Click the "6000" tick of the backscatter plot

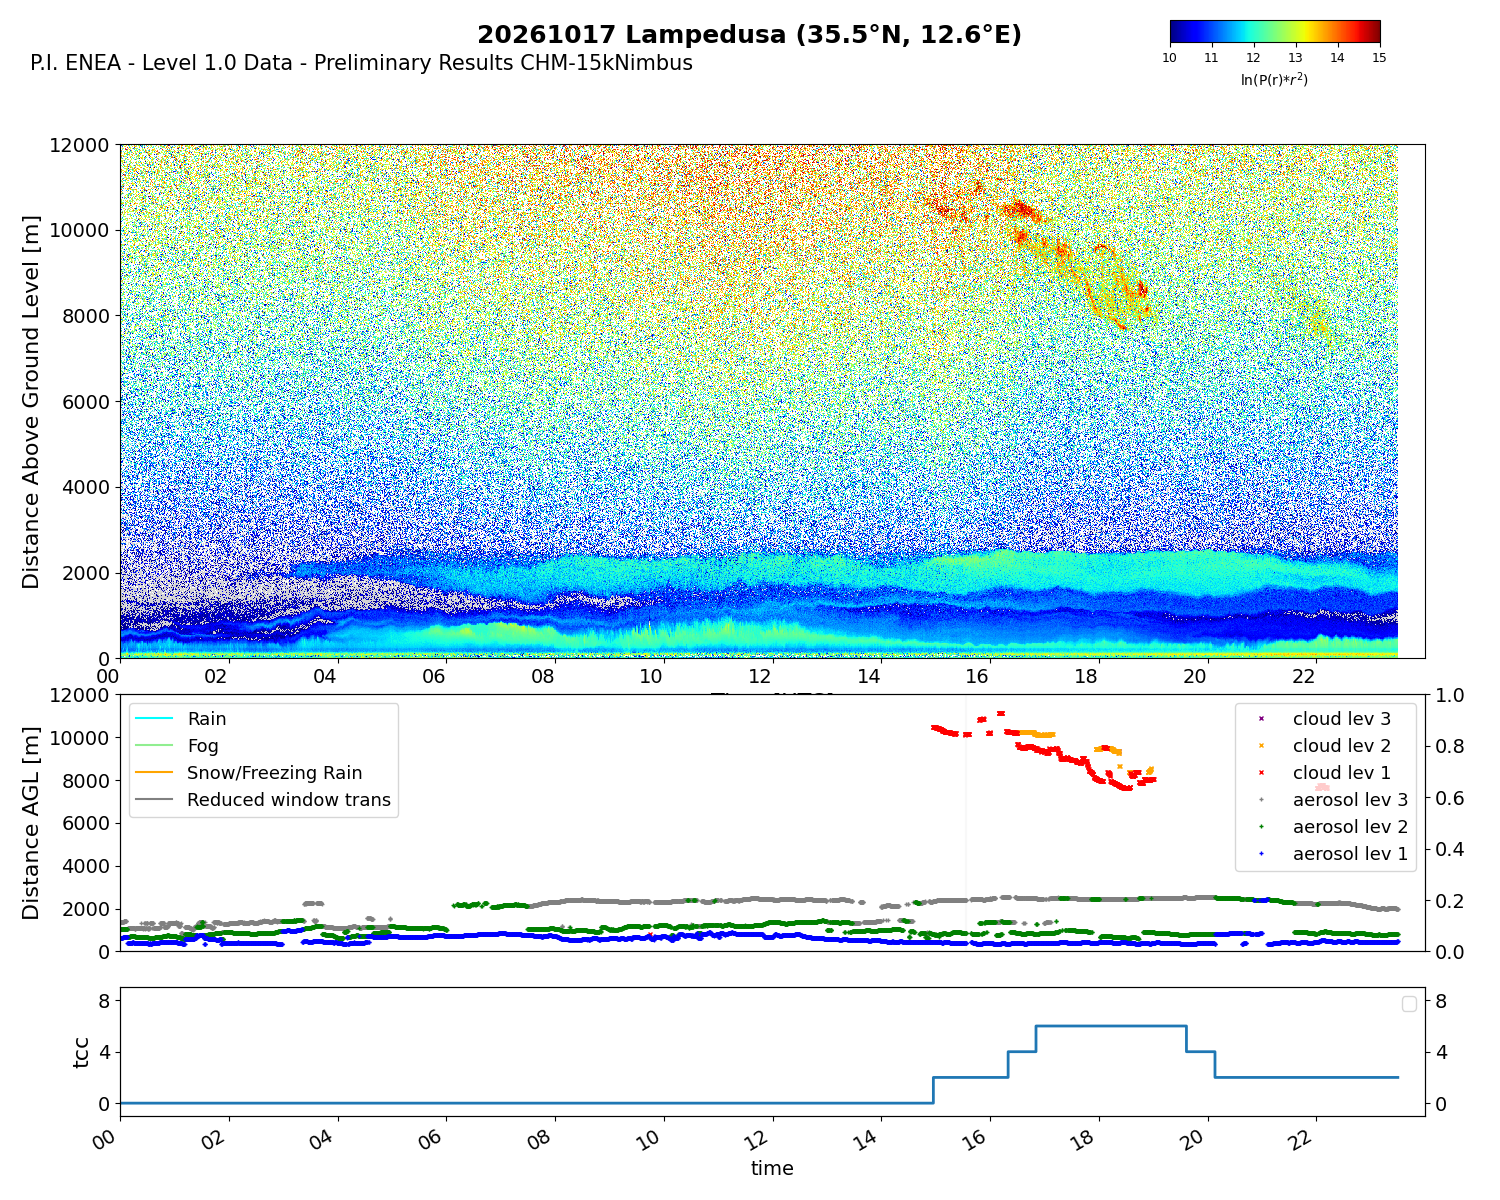point(85,402)
